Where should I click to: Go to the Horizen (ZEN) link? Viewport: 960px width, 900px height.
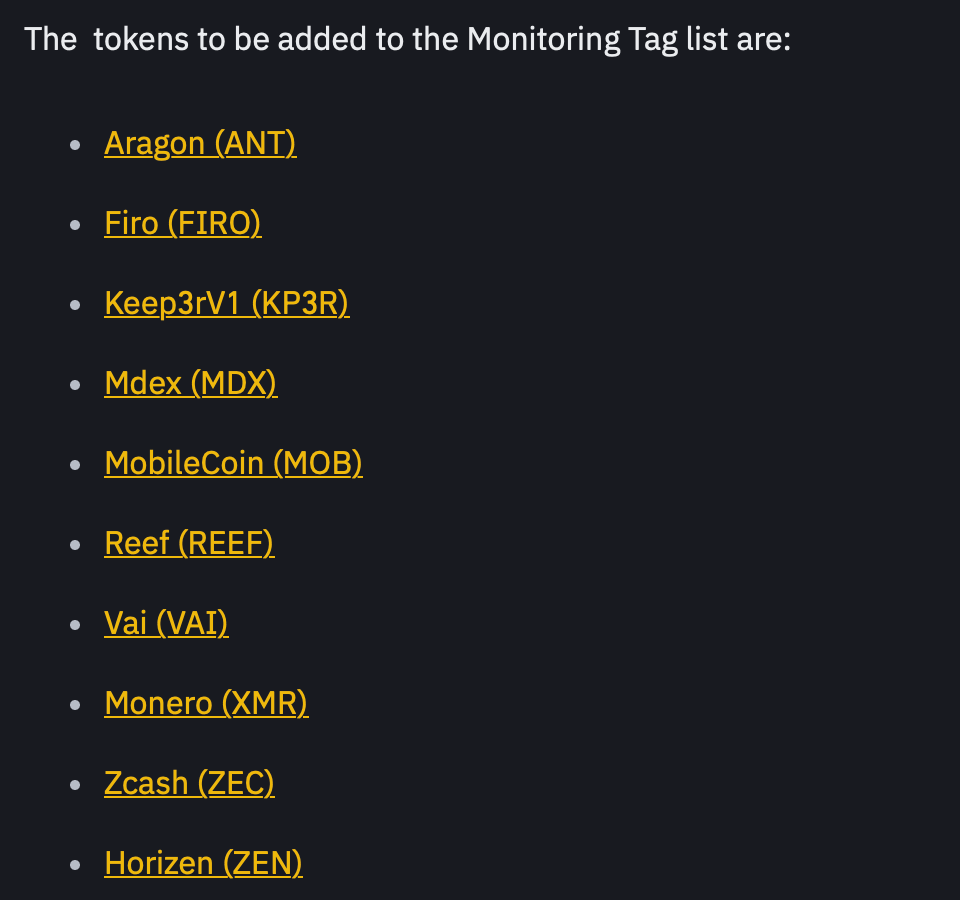[203, 864]
